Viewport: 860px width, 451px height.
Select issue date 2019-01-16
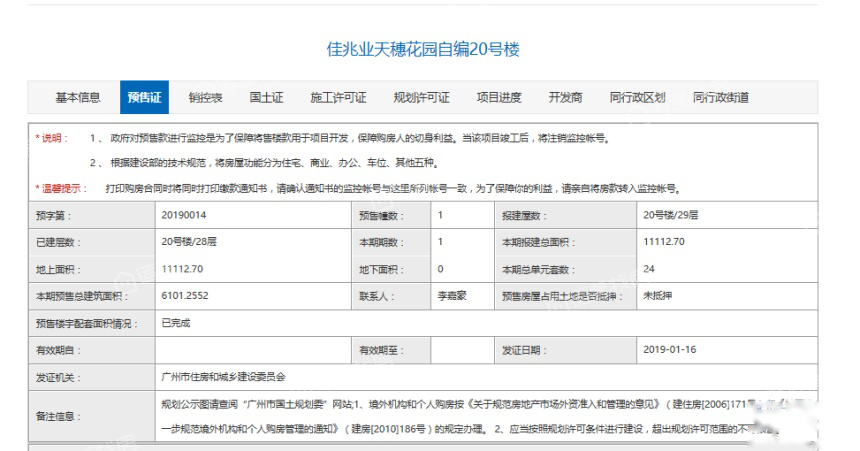(x=670, y=349)
